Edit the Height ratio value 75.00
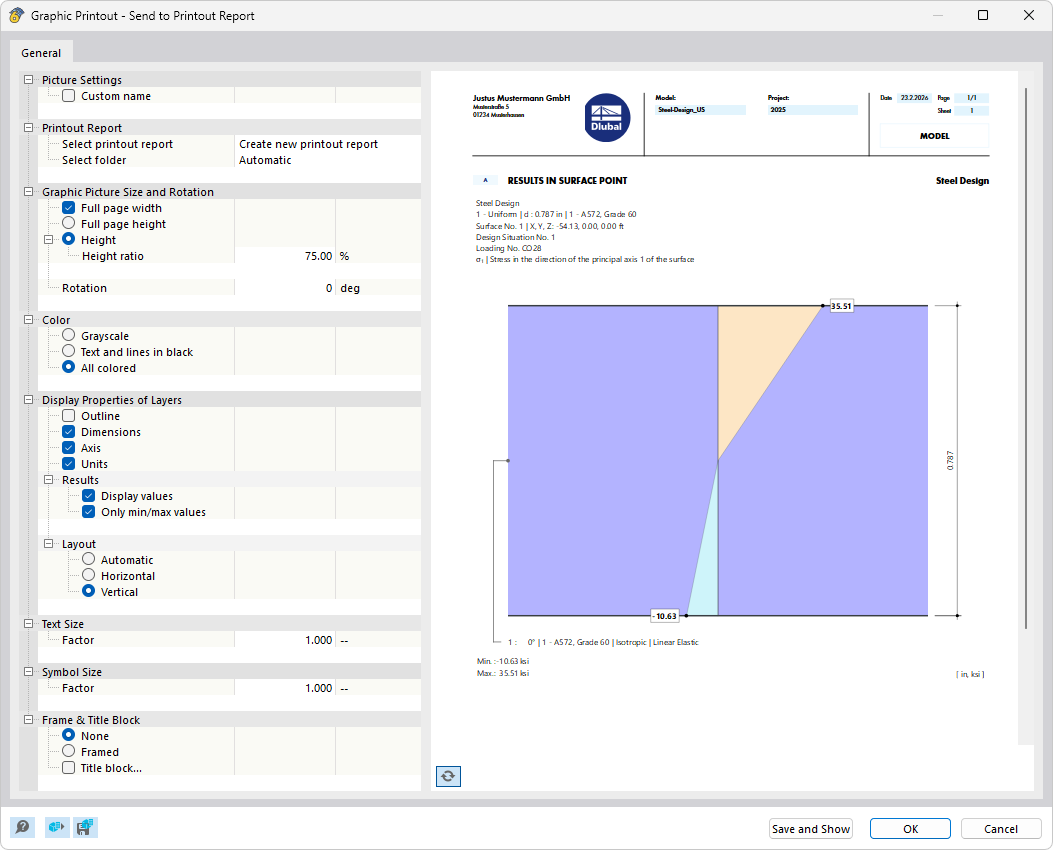The height and width of the screenshot is (850, 1053). point(285,256)
